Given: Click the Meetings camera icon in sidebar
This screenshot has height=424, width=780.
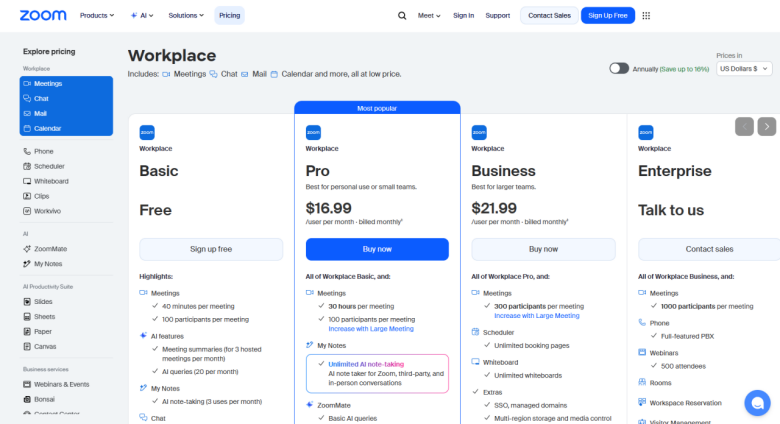Looking at the screenshot, I should point(27,84).
